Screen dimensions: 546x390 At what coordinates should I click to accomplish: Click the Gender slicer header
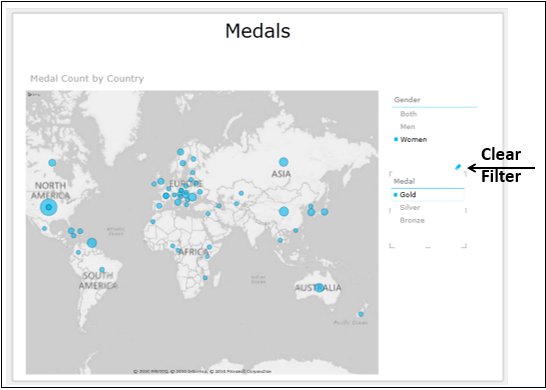pos(407,100)
